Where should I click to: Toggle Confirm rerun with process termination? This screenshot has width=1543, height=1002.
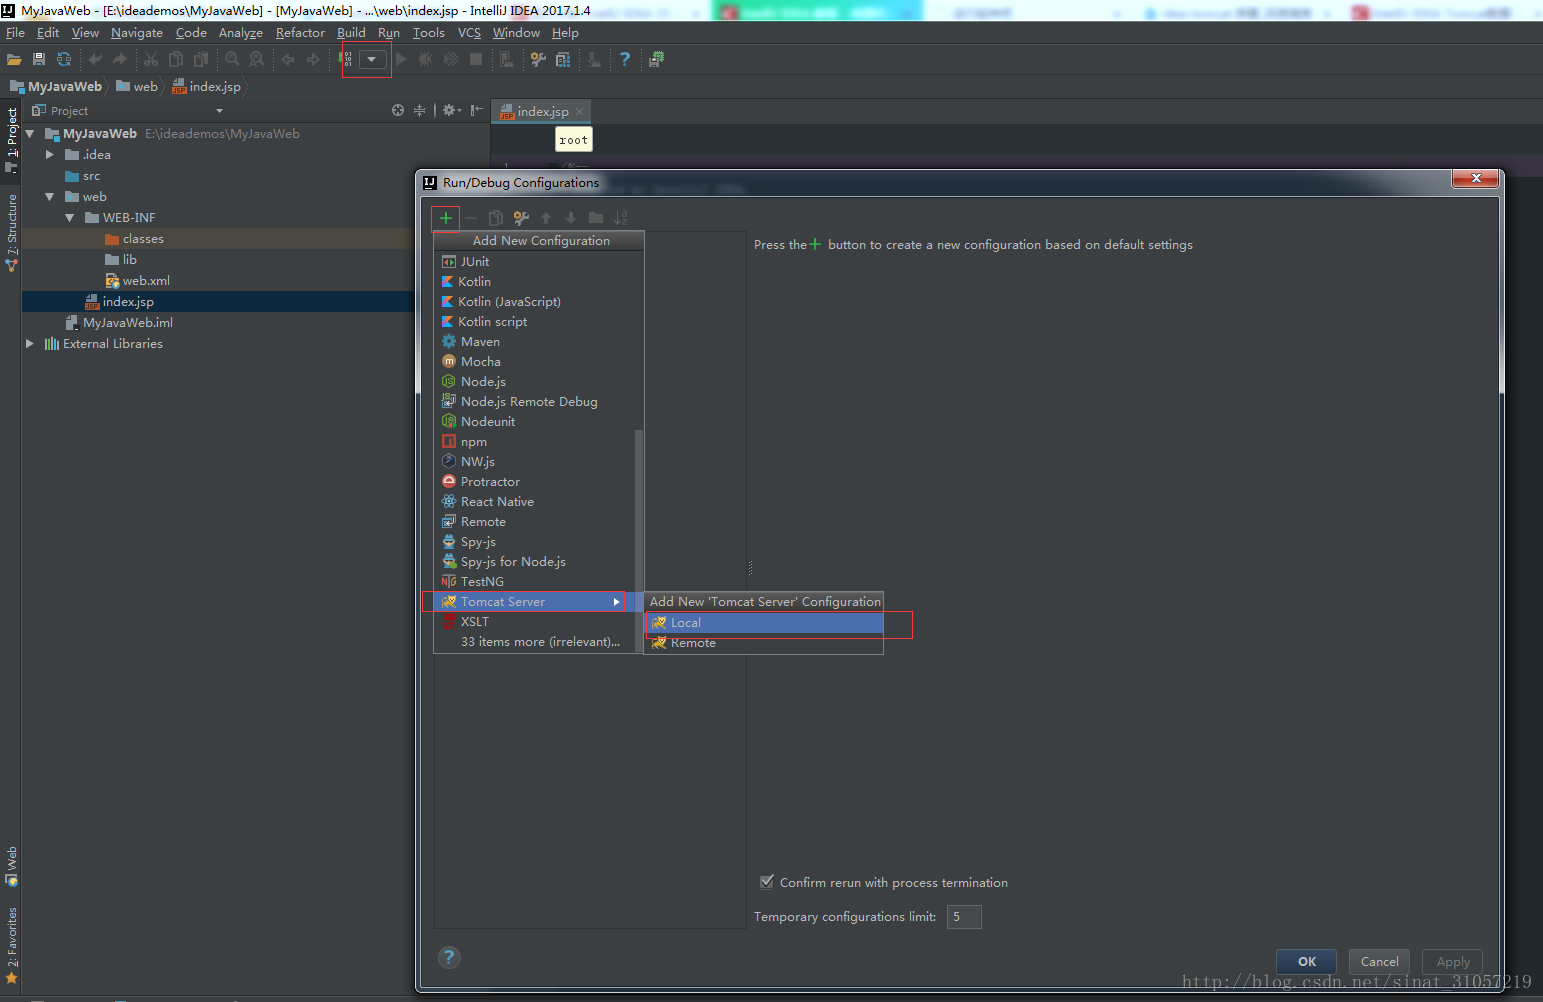[767, 882]
